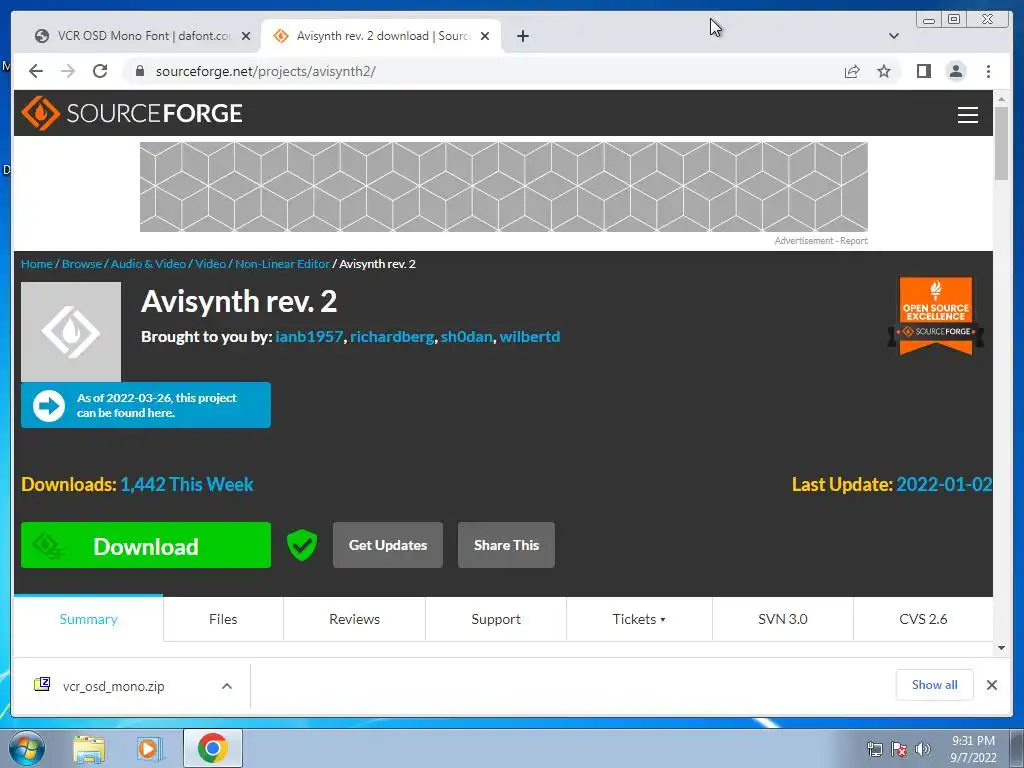Viewport: 1024px width, 768px height.
Task: Open the Files tab
Action: (x=223, y=619)
